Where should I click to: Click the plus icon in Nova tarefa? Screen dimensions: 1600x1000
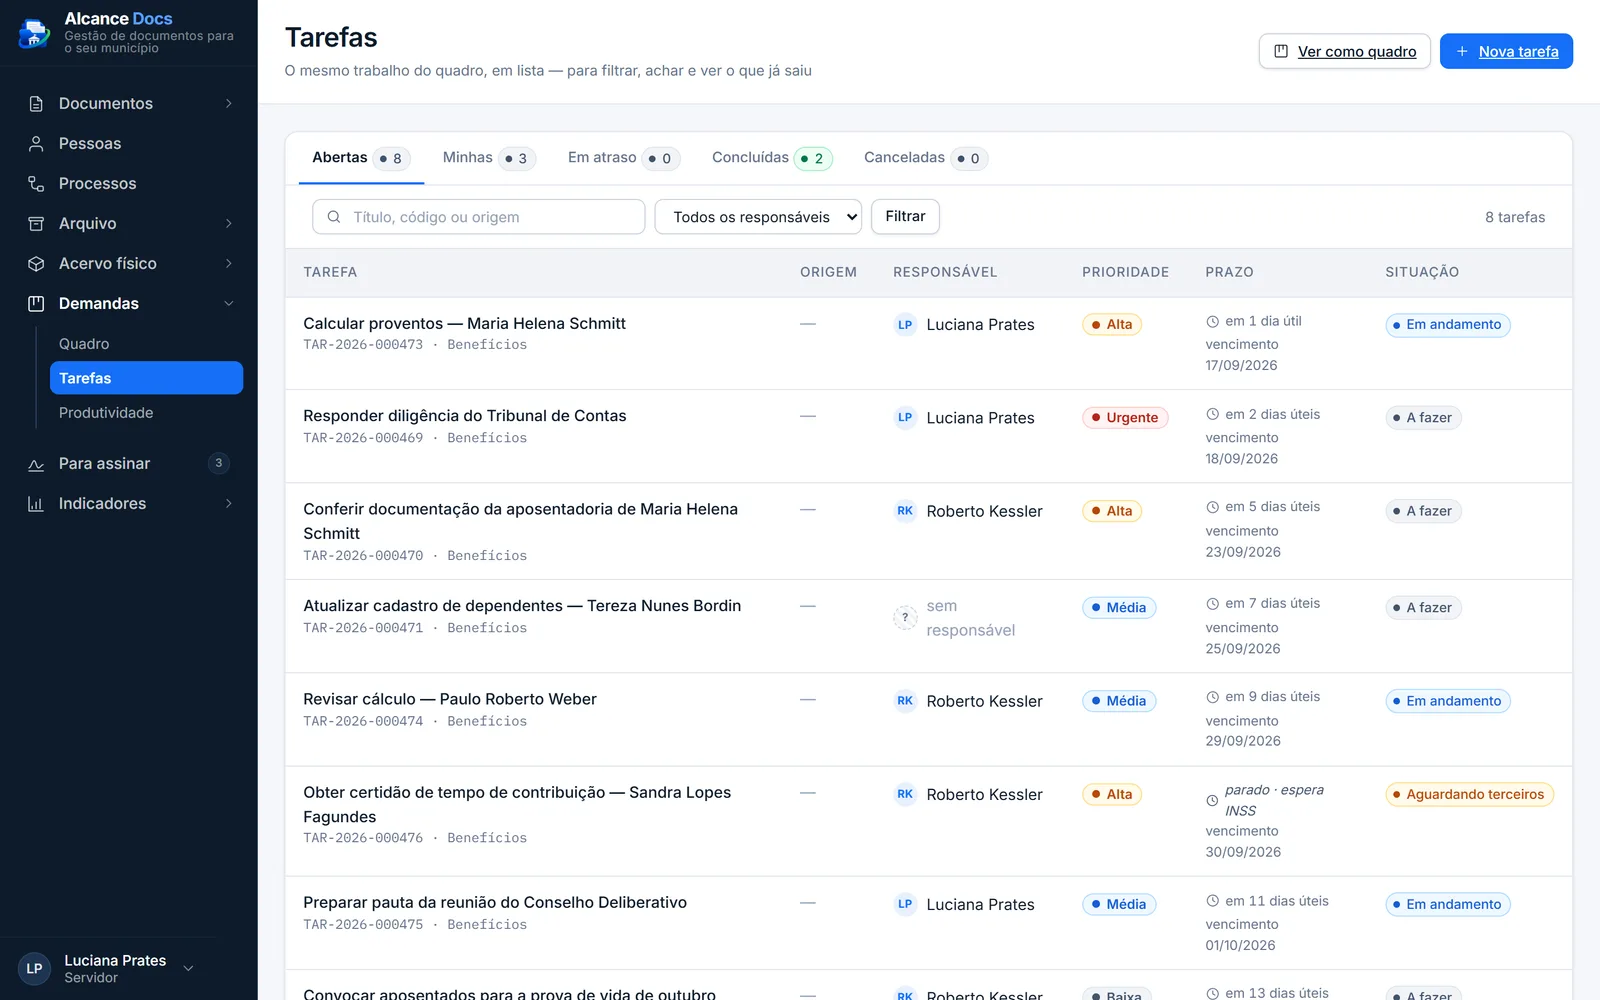coord(1462,51)
